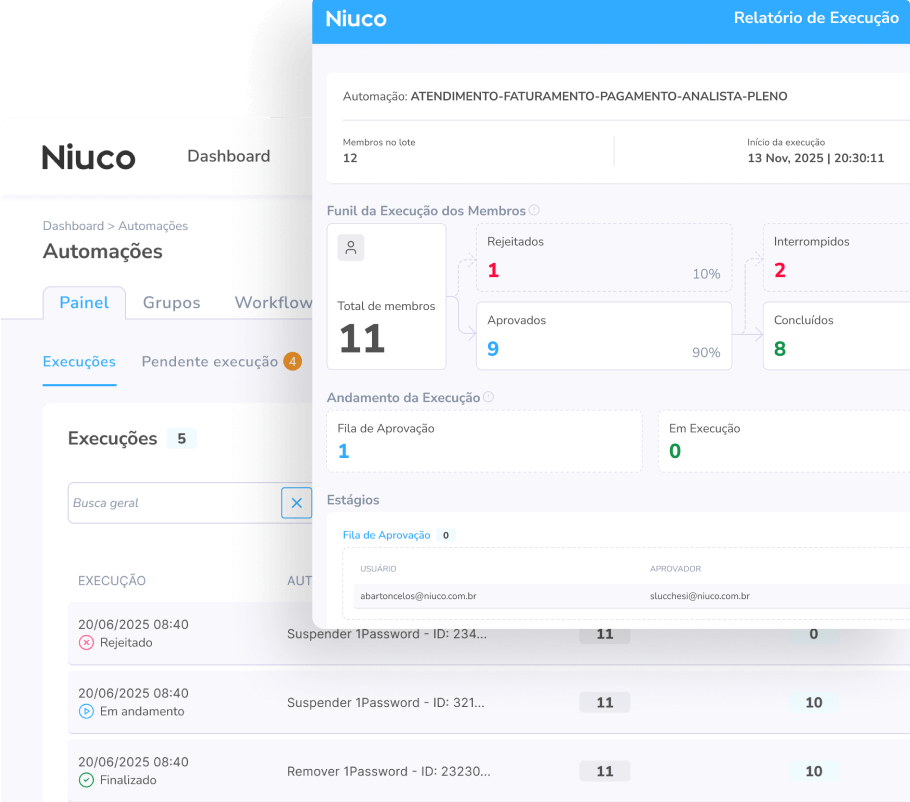Sort by the EXECUÇÃO column header

[x=112, y=581]
